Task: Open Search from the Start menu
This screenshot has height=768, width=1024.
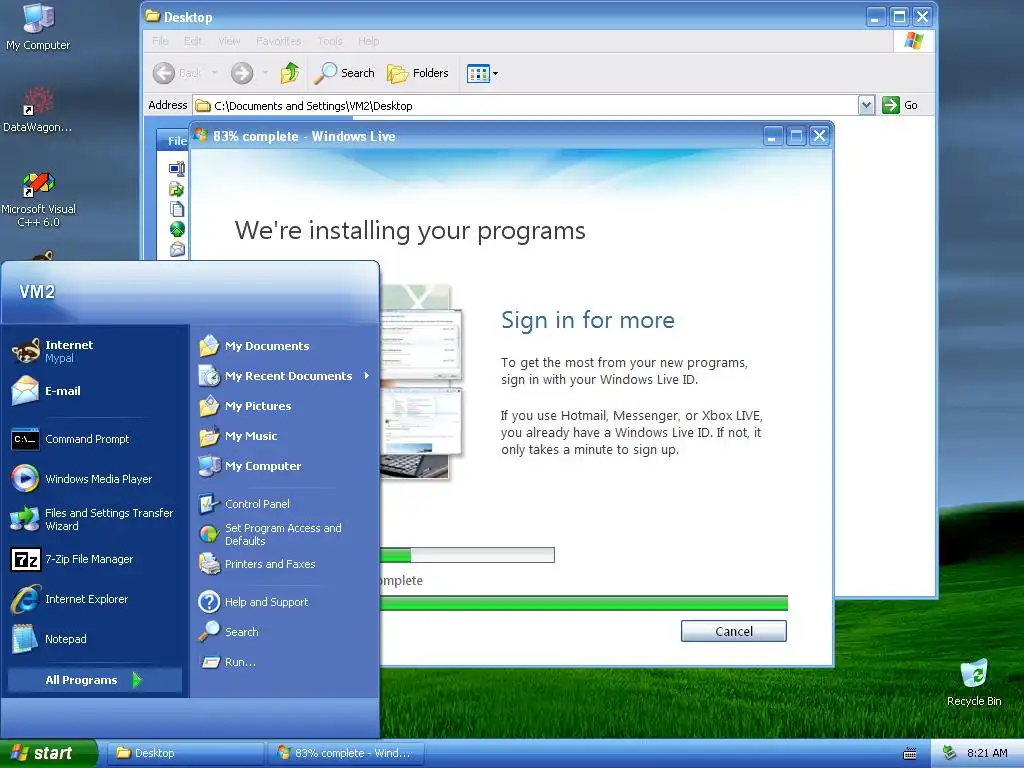Action: [x=285, y=632]
